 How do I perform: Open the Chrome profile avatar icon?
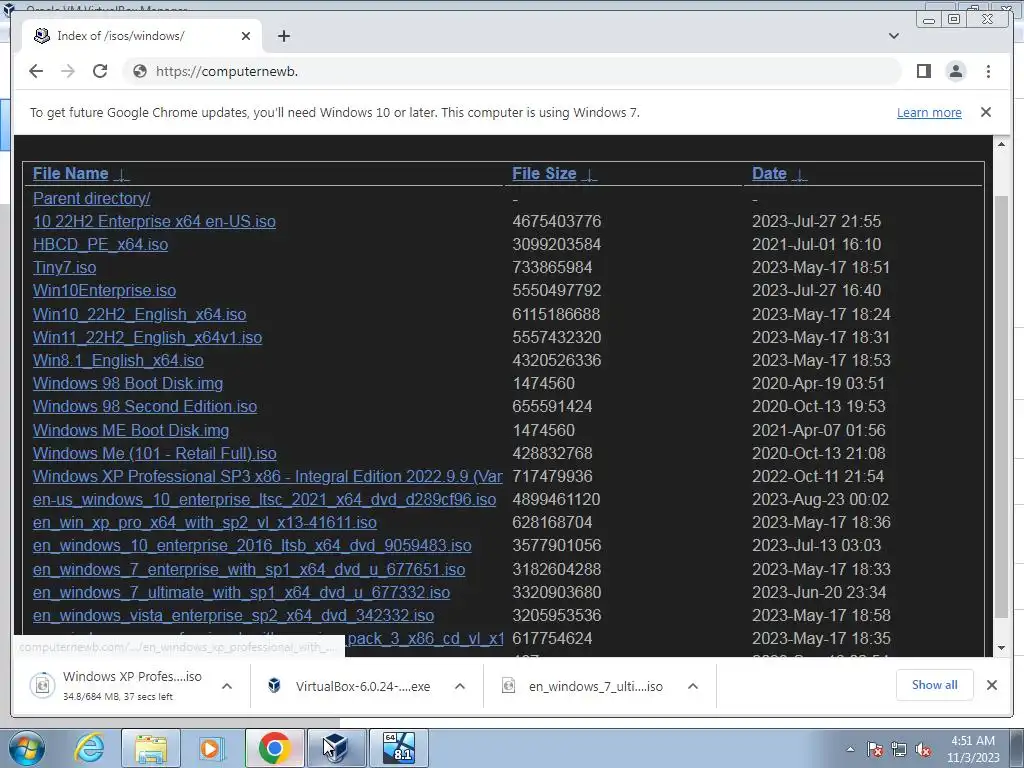point(955,71)
